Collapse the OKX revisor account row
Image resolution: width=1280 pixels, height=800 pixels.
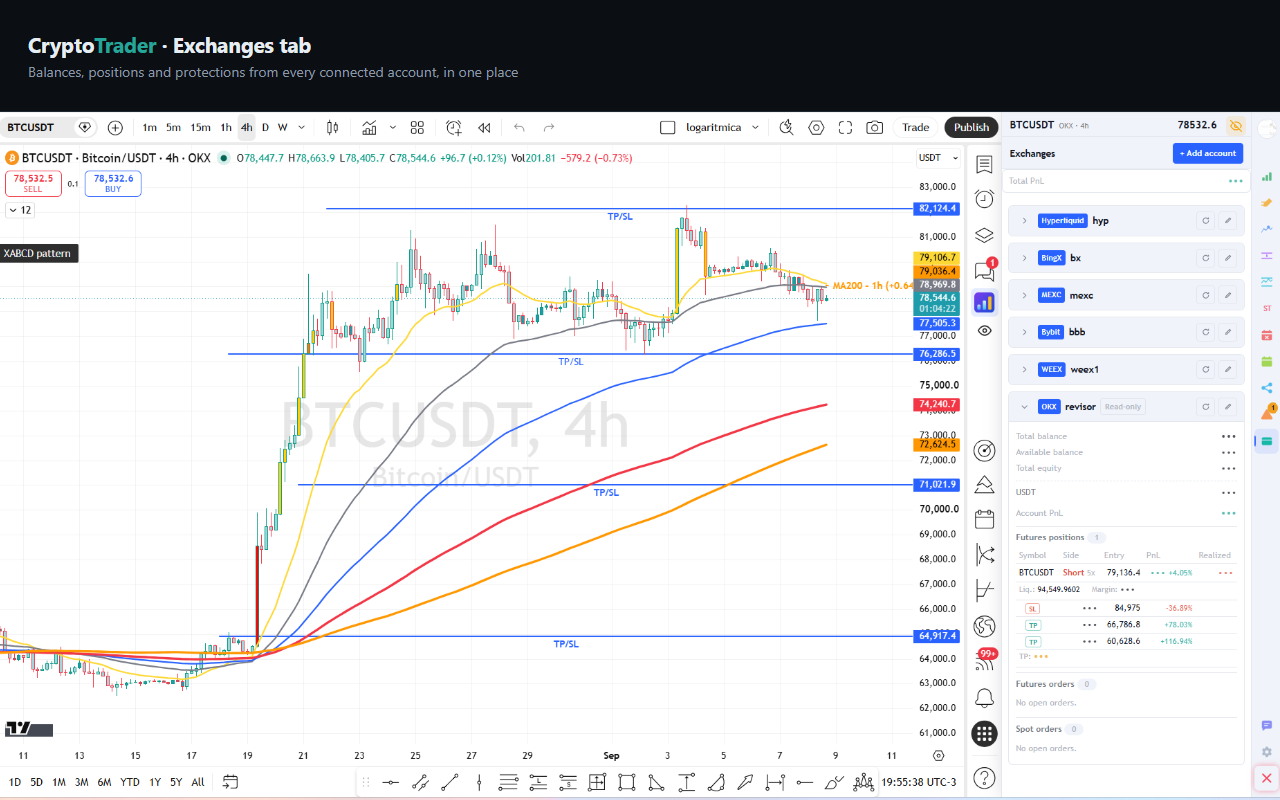pyautogui.click(x=1024, y=407)
